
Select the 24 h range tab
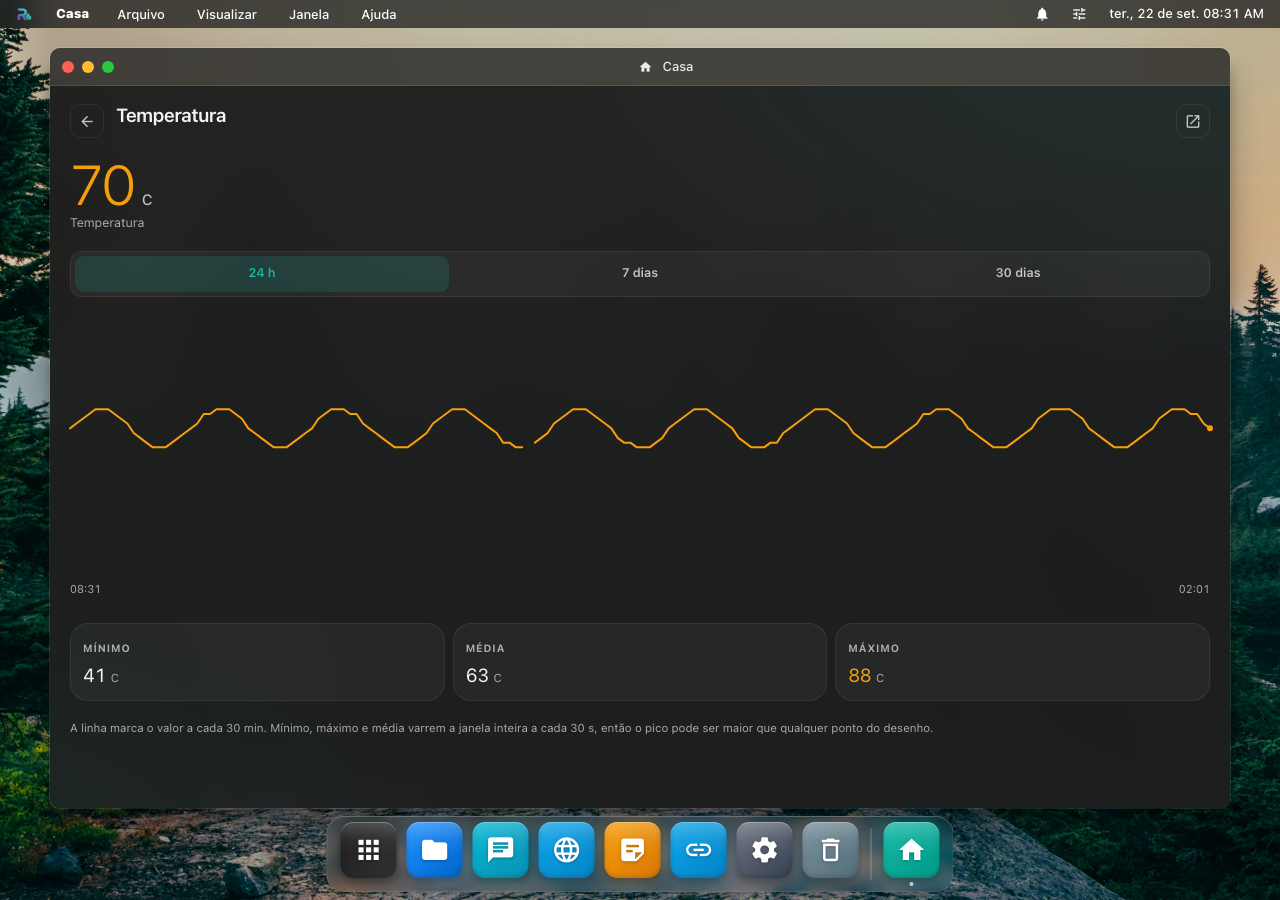point(262,273)
